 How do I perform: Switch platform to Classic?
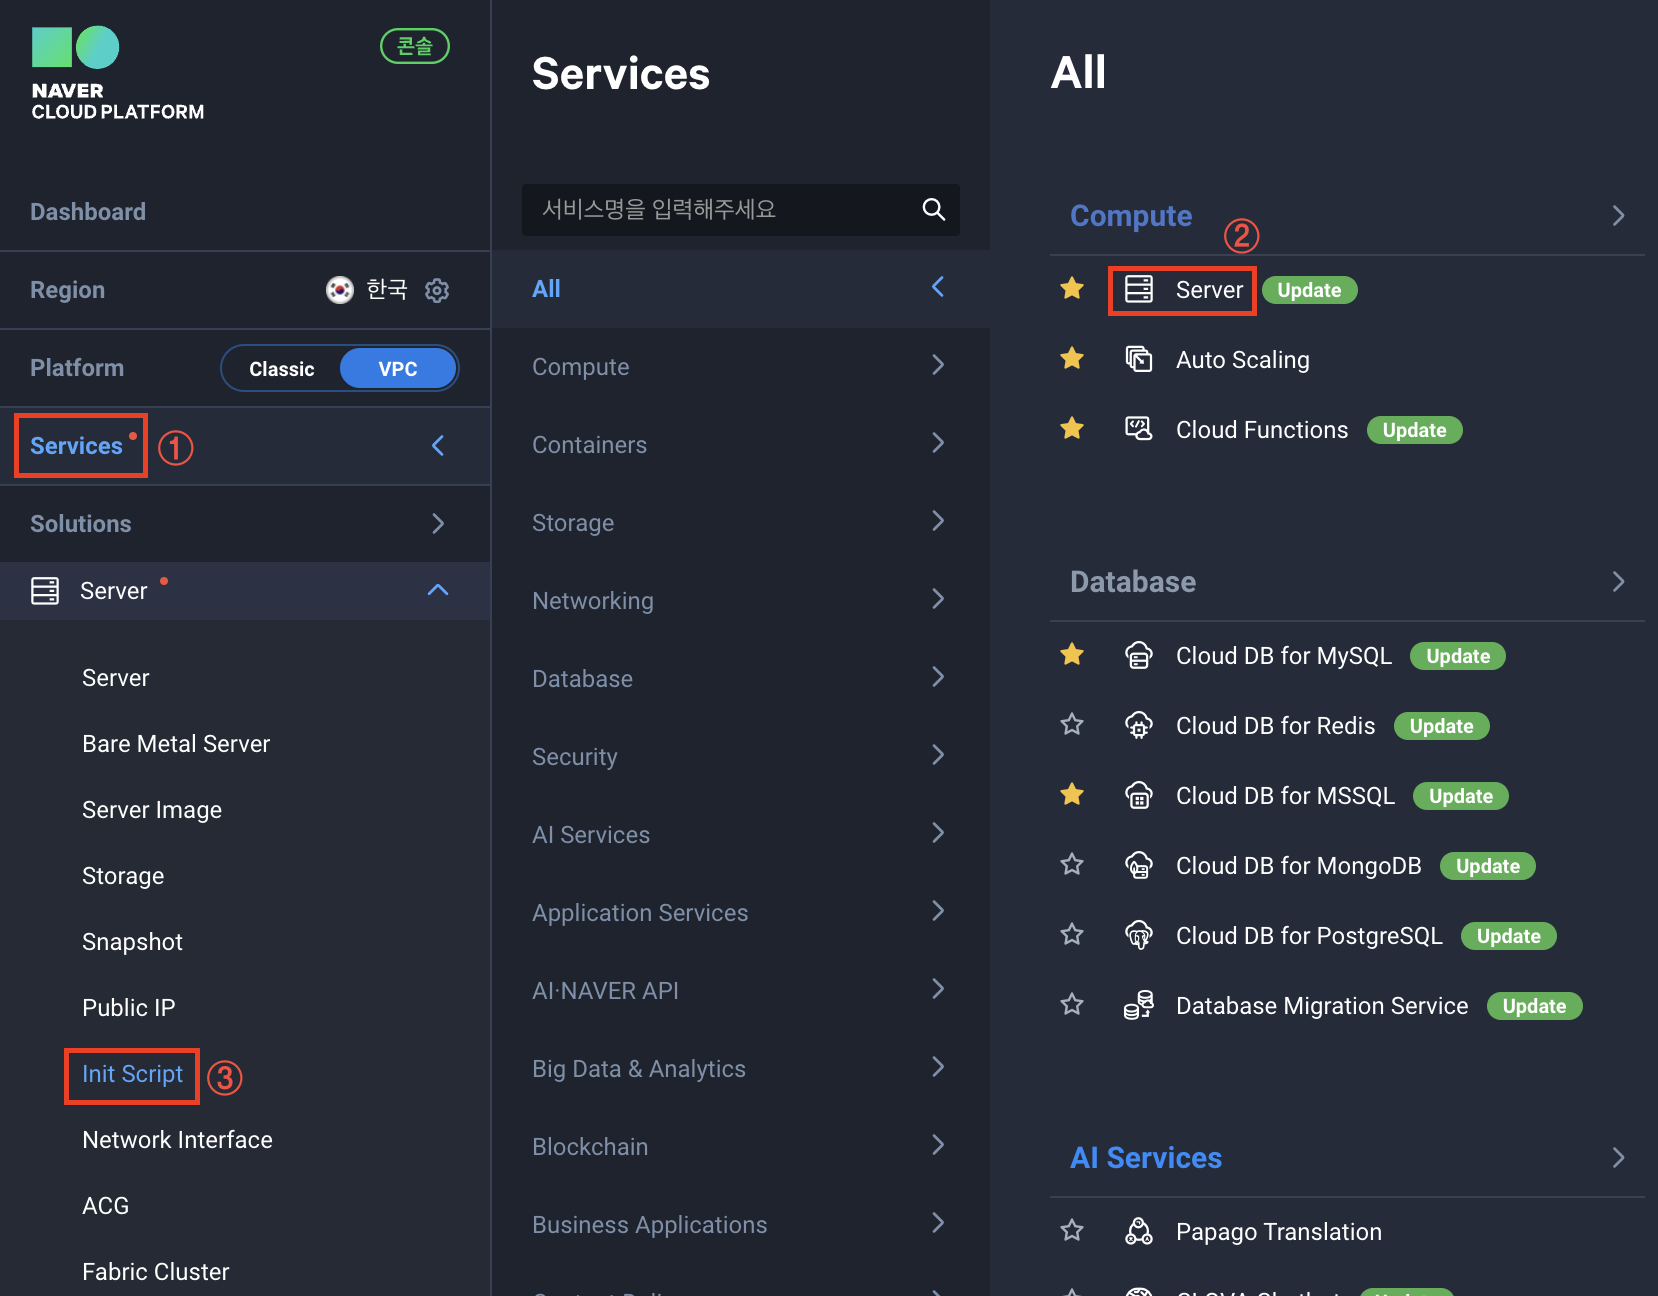tap(282, 369)
